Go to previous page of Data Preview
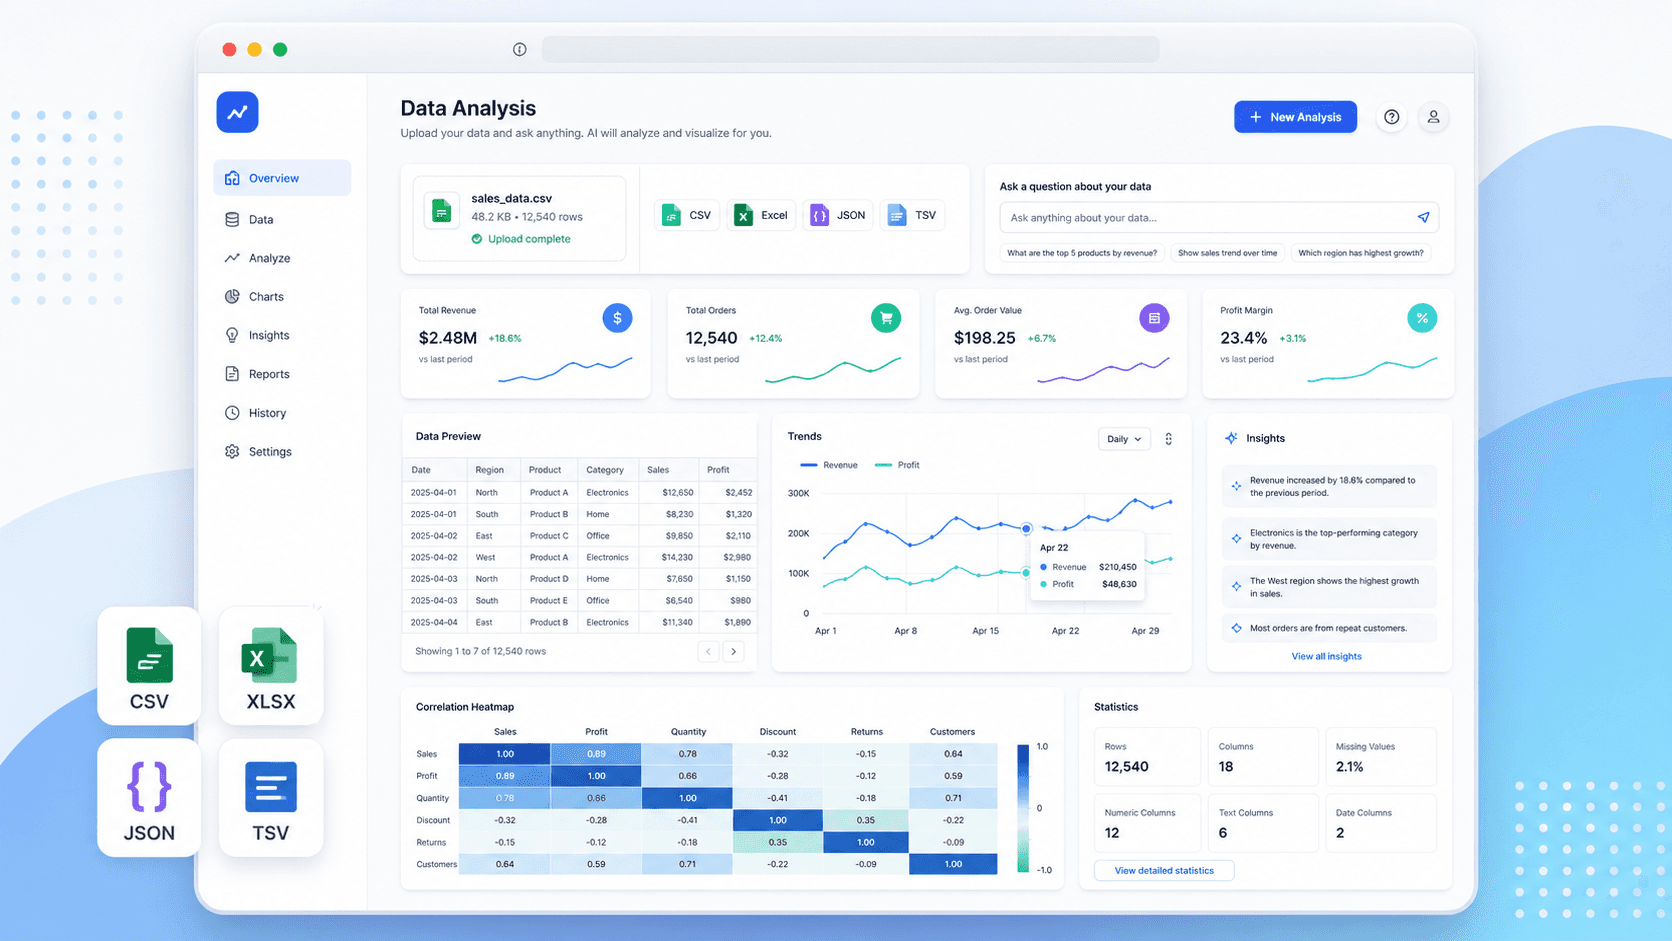 708,651
